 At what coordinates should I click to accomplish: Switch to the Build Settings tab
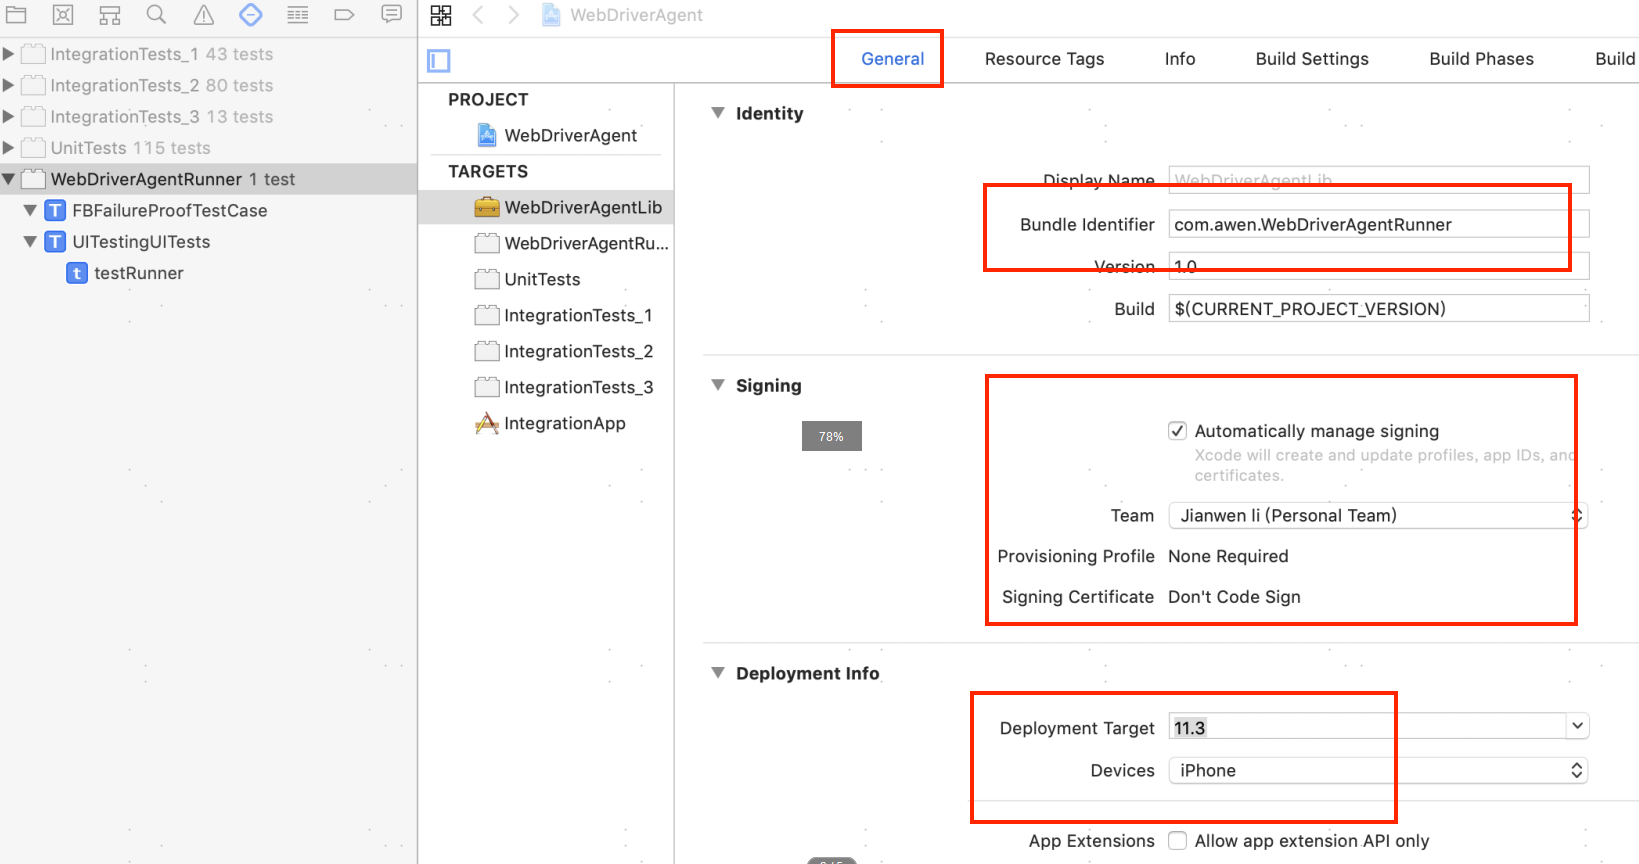[1312, 59]
